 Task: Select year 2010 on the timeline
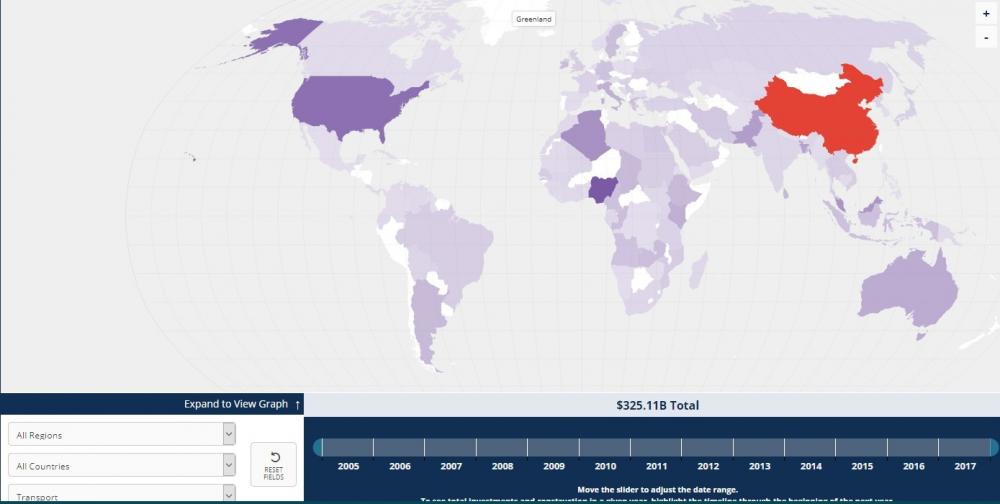605,466
